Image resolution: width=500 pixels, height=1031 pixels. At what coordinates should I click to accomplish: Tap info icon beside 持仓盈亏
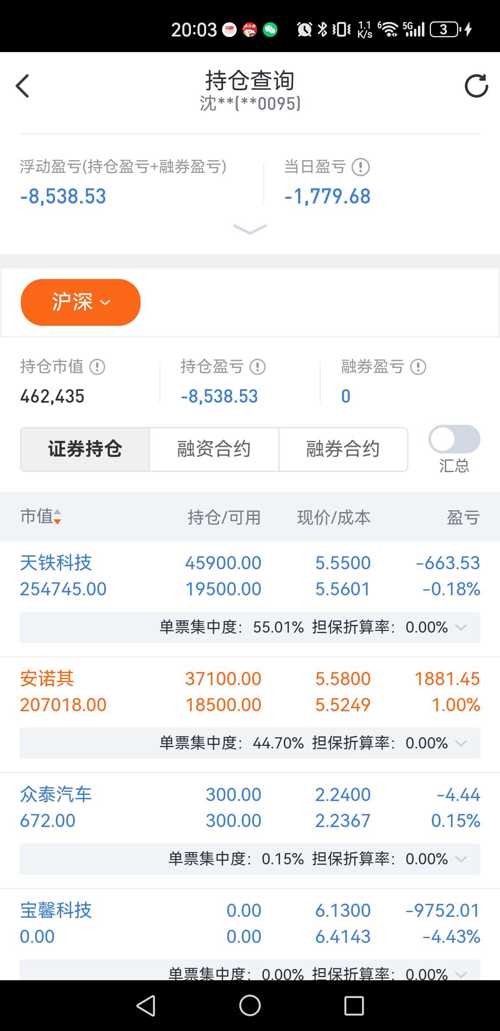click(258, 367)
